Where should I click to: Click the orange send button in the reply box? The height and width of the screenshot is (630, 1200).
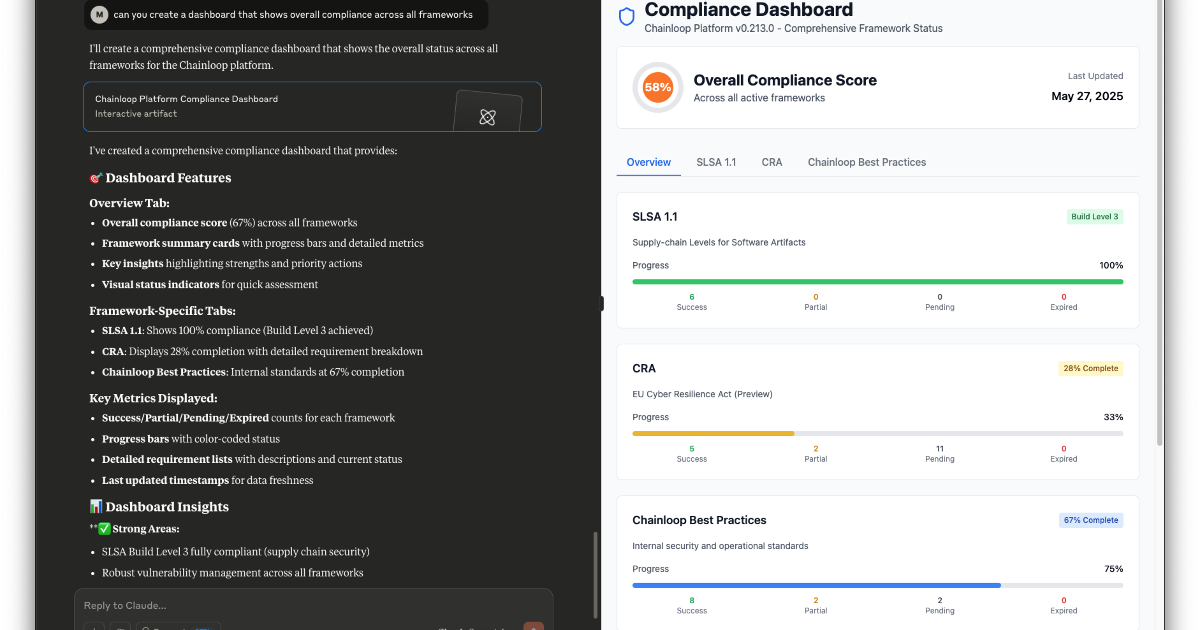533,626
